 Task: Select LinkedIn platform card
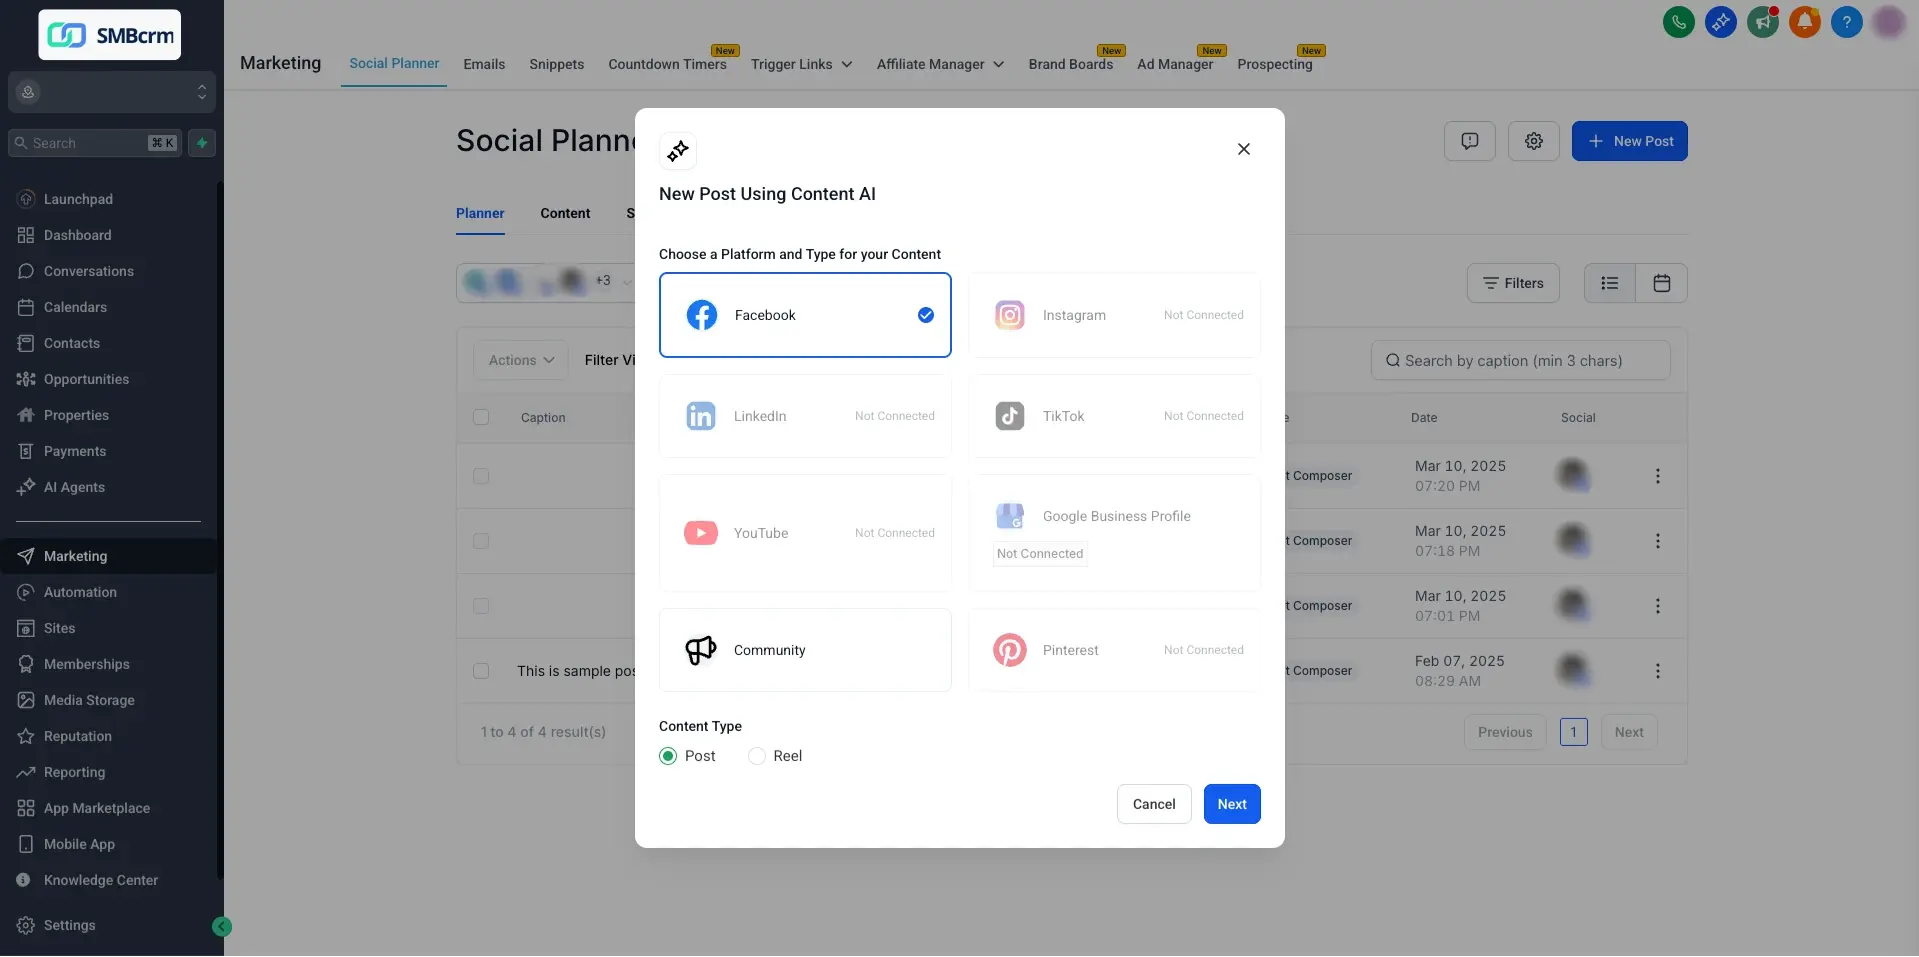click(x=804, y=416)
